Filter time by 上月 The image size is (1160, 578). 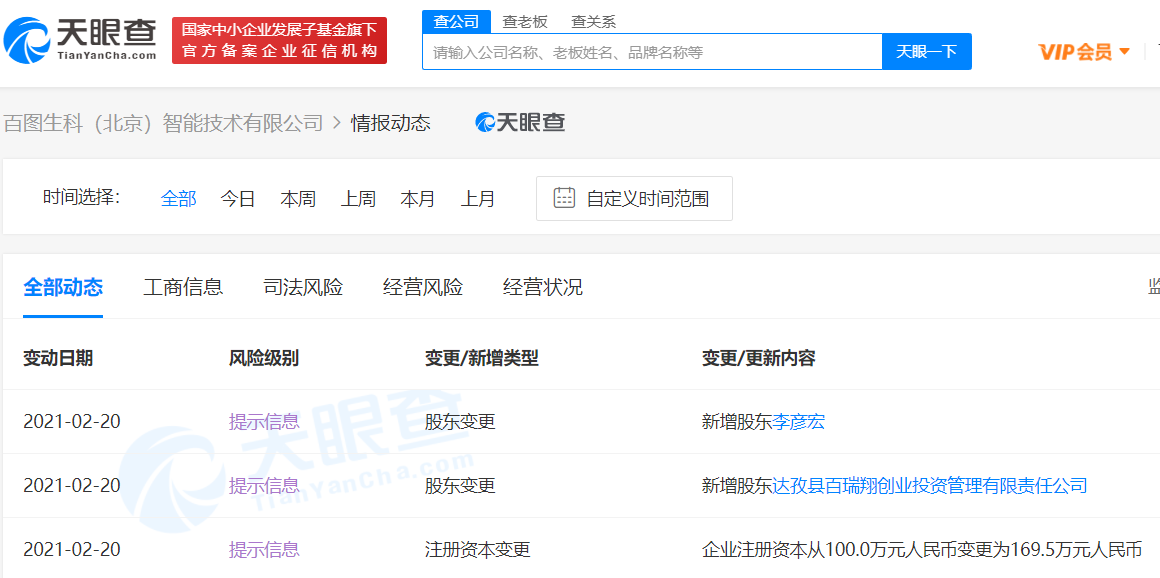pos(478,199)
